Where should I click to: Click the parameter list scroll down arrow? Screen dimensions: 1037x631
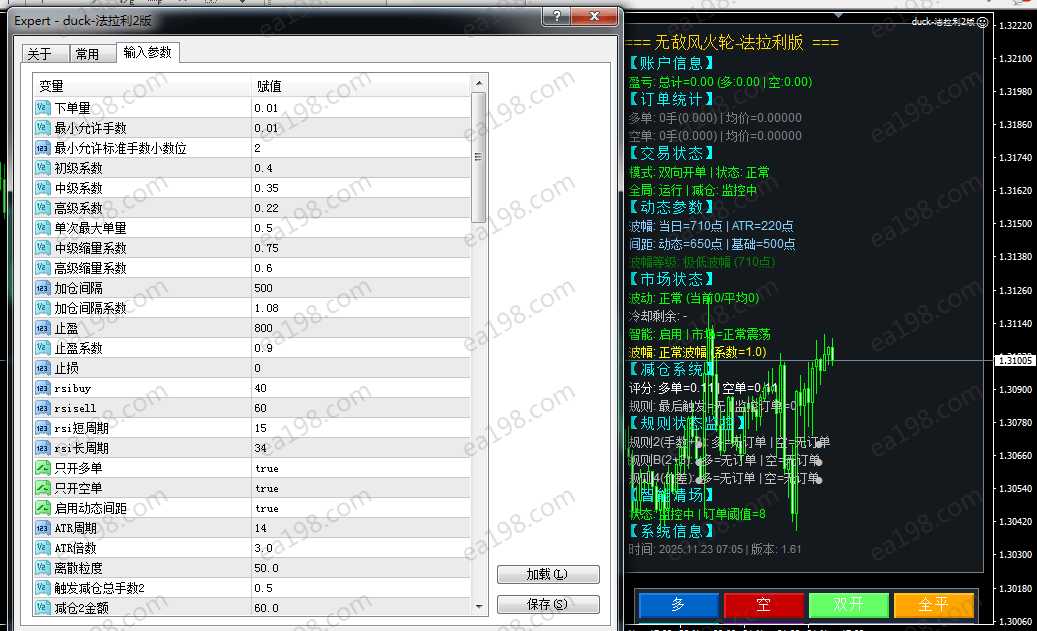pyautogui.click(x=478, y=606)
